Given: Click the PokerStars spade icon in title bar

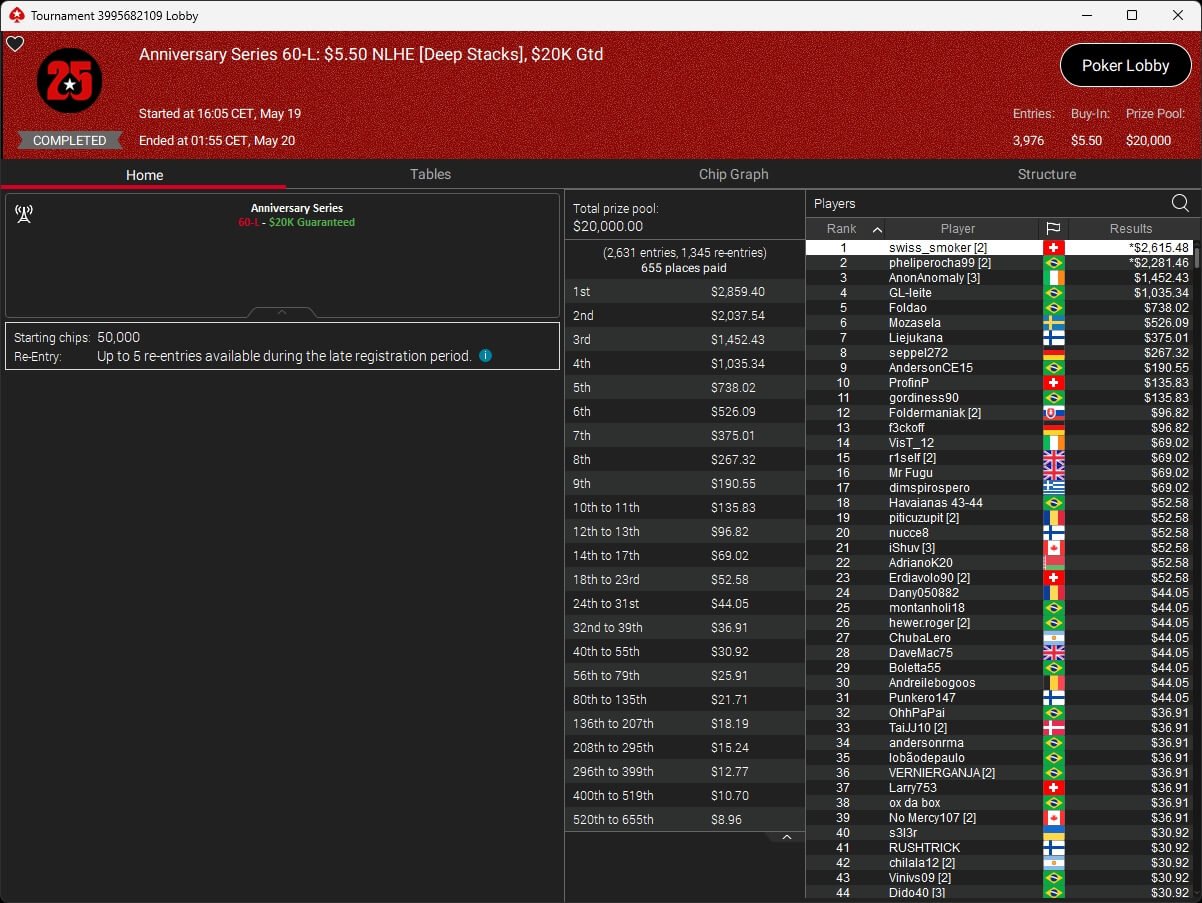Looking at the screenshot, I should pyautogui.click(x=15, y=15).
